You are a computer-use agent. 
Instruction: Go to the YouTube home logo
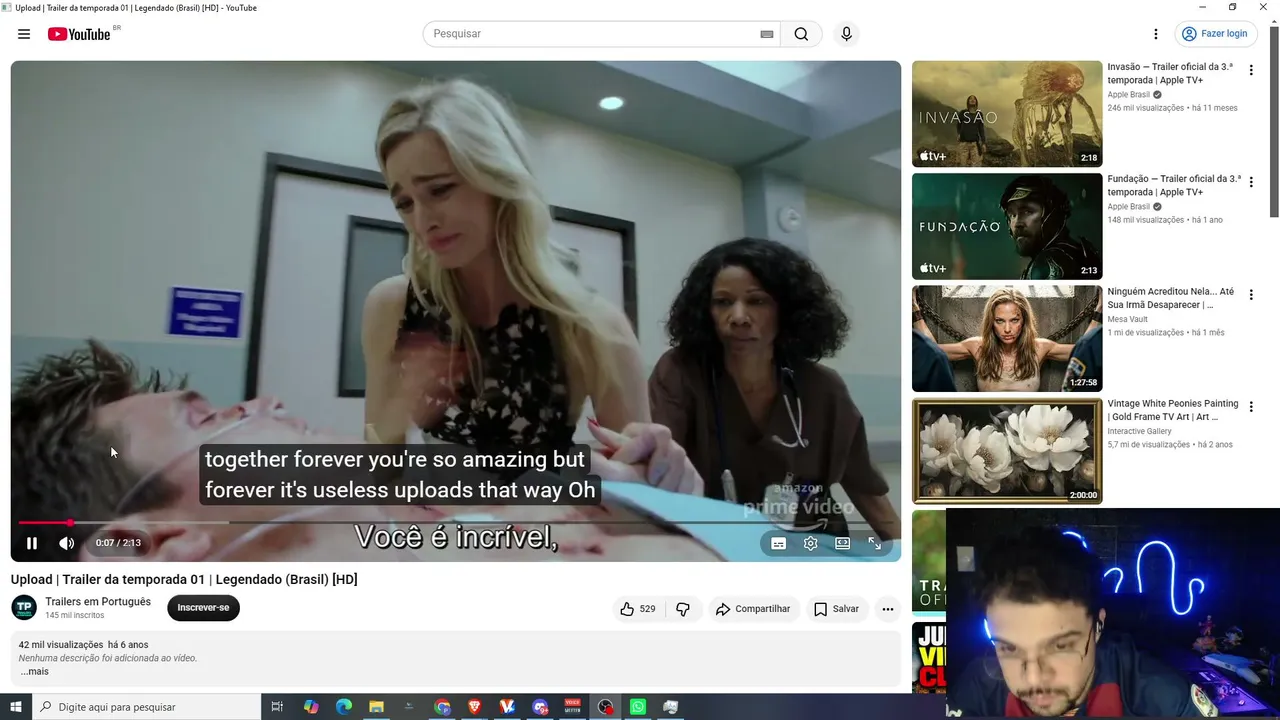[x=79, y=34]
